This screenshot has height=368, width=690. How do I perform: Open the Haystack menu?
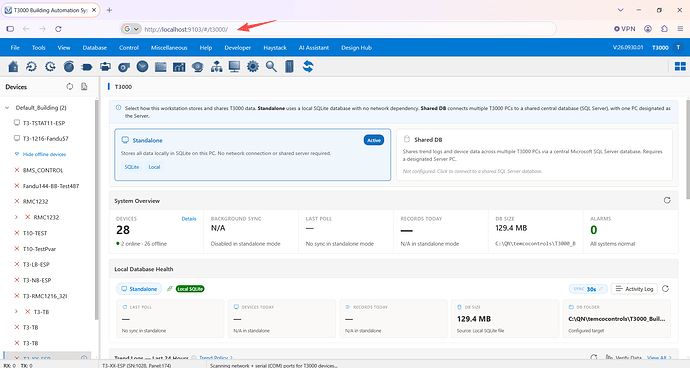click(x=275, y=48)
